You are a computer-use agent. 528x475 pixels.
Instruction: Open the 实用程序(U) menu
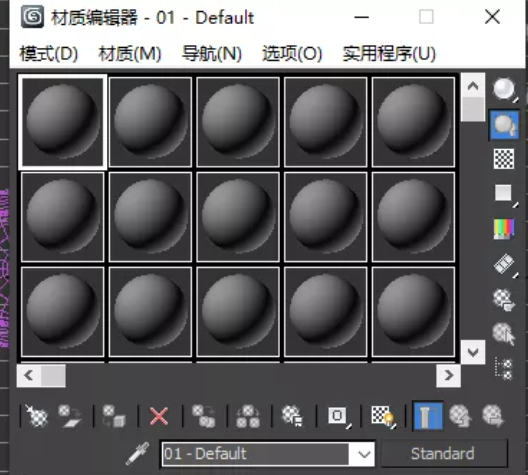[389, 54]
